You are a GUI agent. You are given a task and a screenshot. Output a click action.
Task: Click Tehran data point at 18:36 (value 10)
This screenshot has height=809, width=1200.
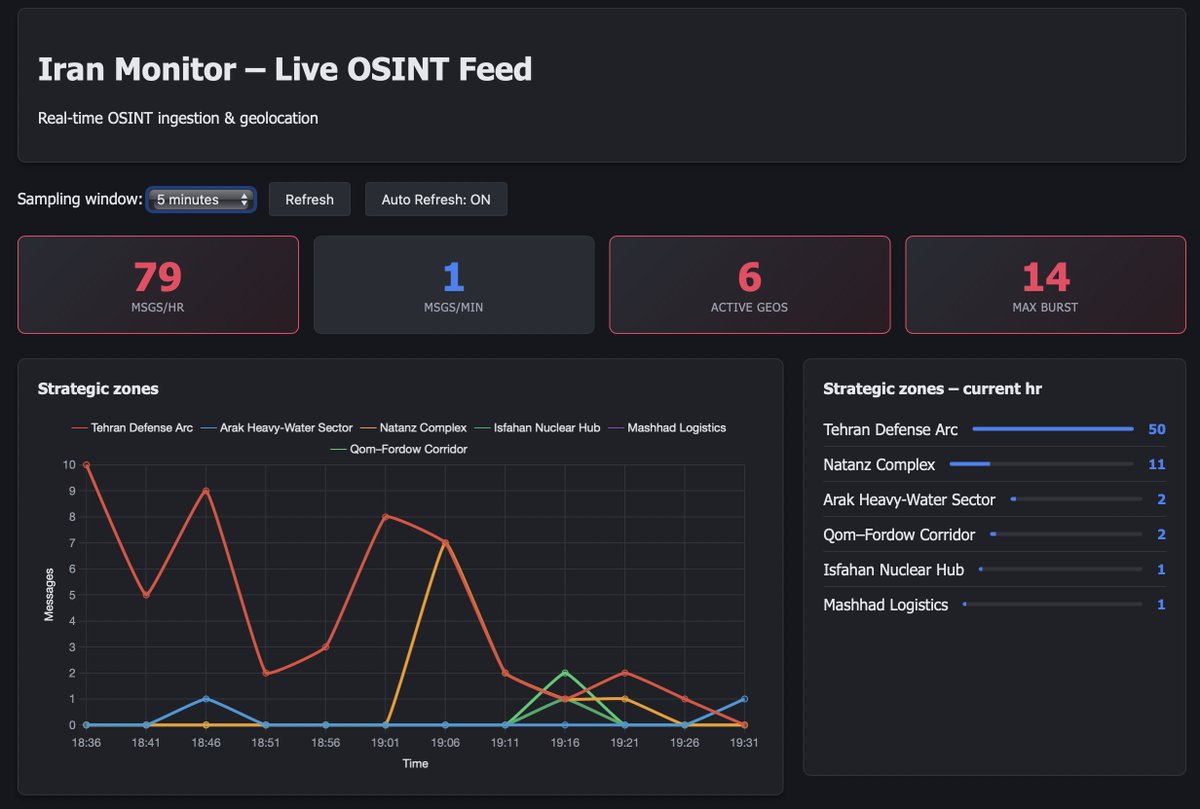(87, 465)
